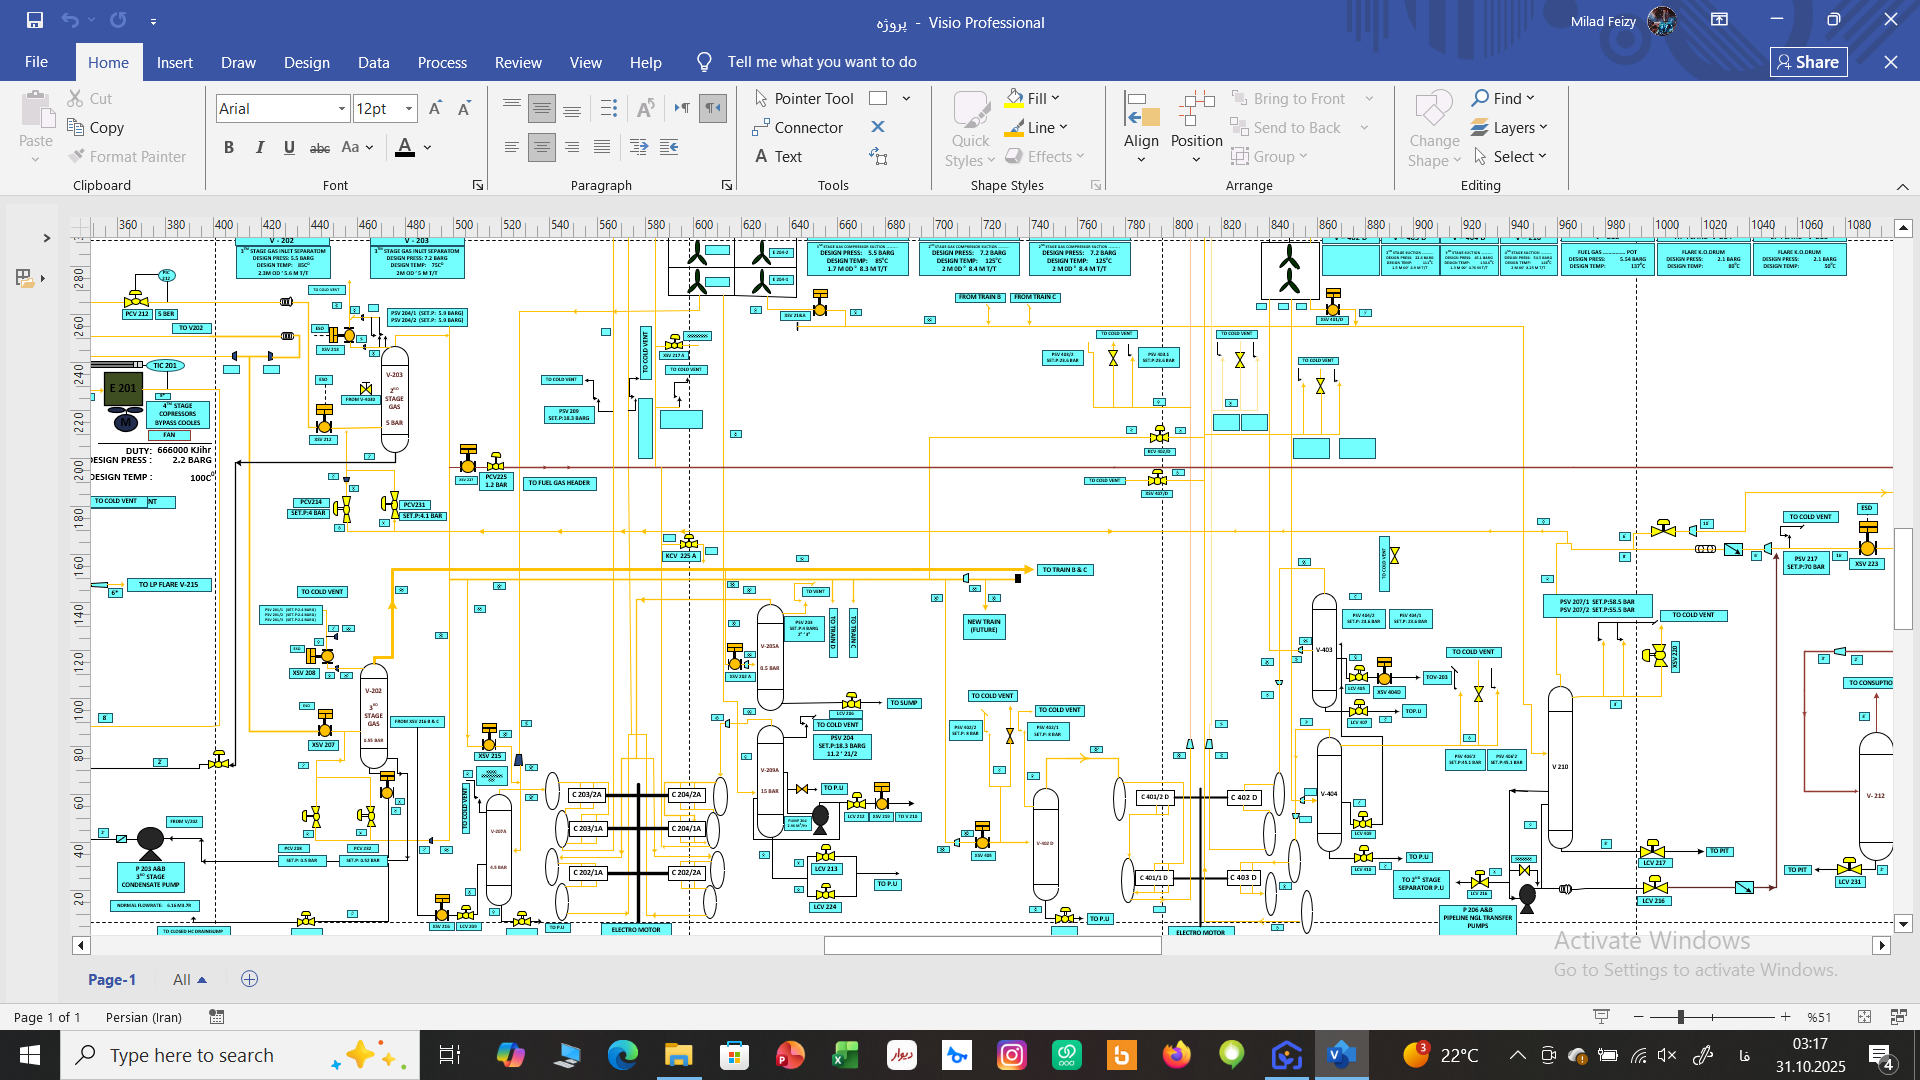
Task: Click the strikethrough formatting icon
Action: coord(319,147)
